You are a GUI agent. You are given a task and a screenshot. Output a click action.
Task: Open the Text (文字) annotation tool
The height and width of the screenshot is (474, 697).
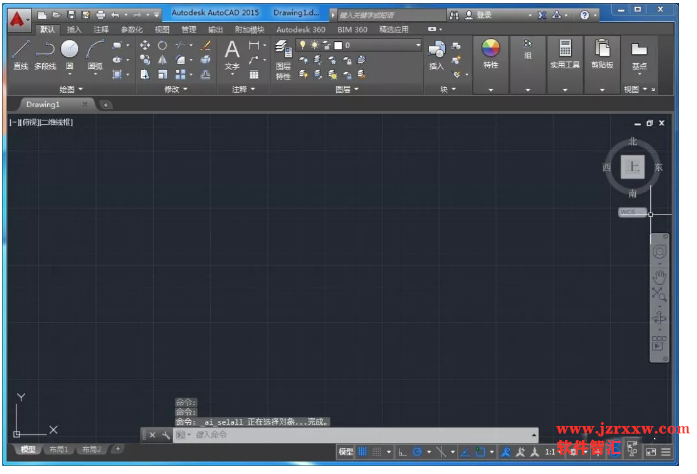[x=232, y=55]
